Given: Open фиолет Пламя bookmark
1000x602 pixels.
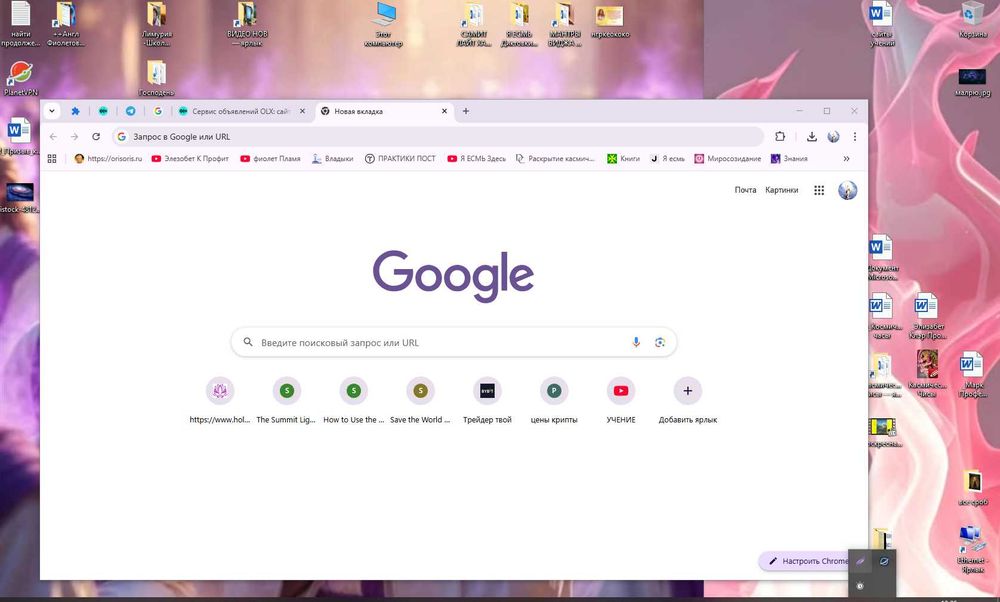Looking at the screenshot, I should click(270, 159).
